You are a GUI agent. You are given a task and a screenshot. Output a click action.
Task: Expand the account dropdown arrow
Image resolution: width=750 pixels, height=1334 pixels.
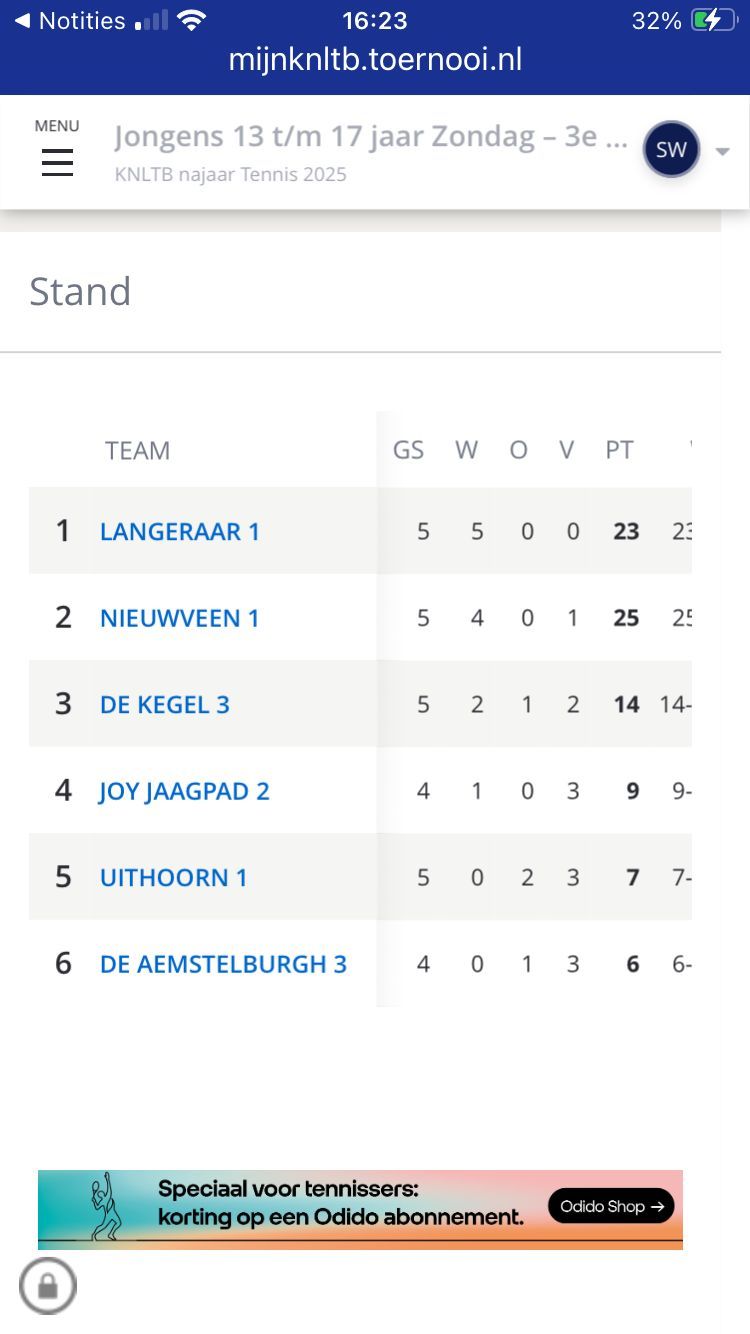coord(723,152)
